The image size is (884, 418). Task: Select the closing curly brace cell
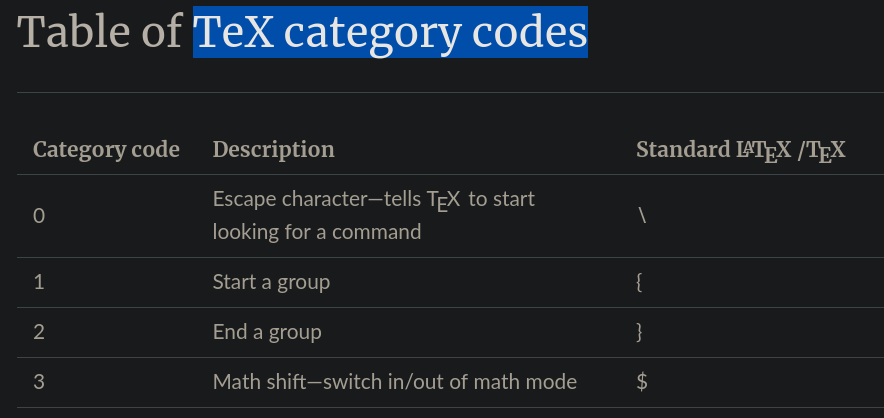click(x=639, y=332)
